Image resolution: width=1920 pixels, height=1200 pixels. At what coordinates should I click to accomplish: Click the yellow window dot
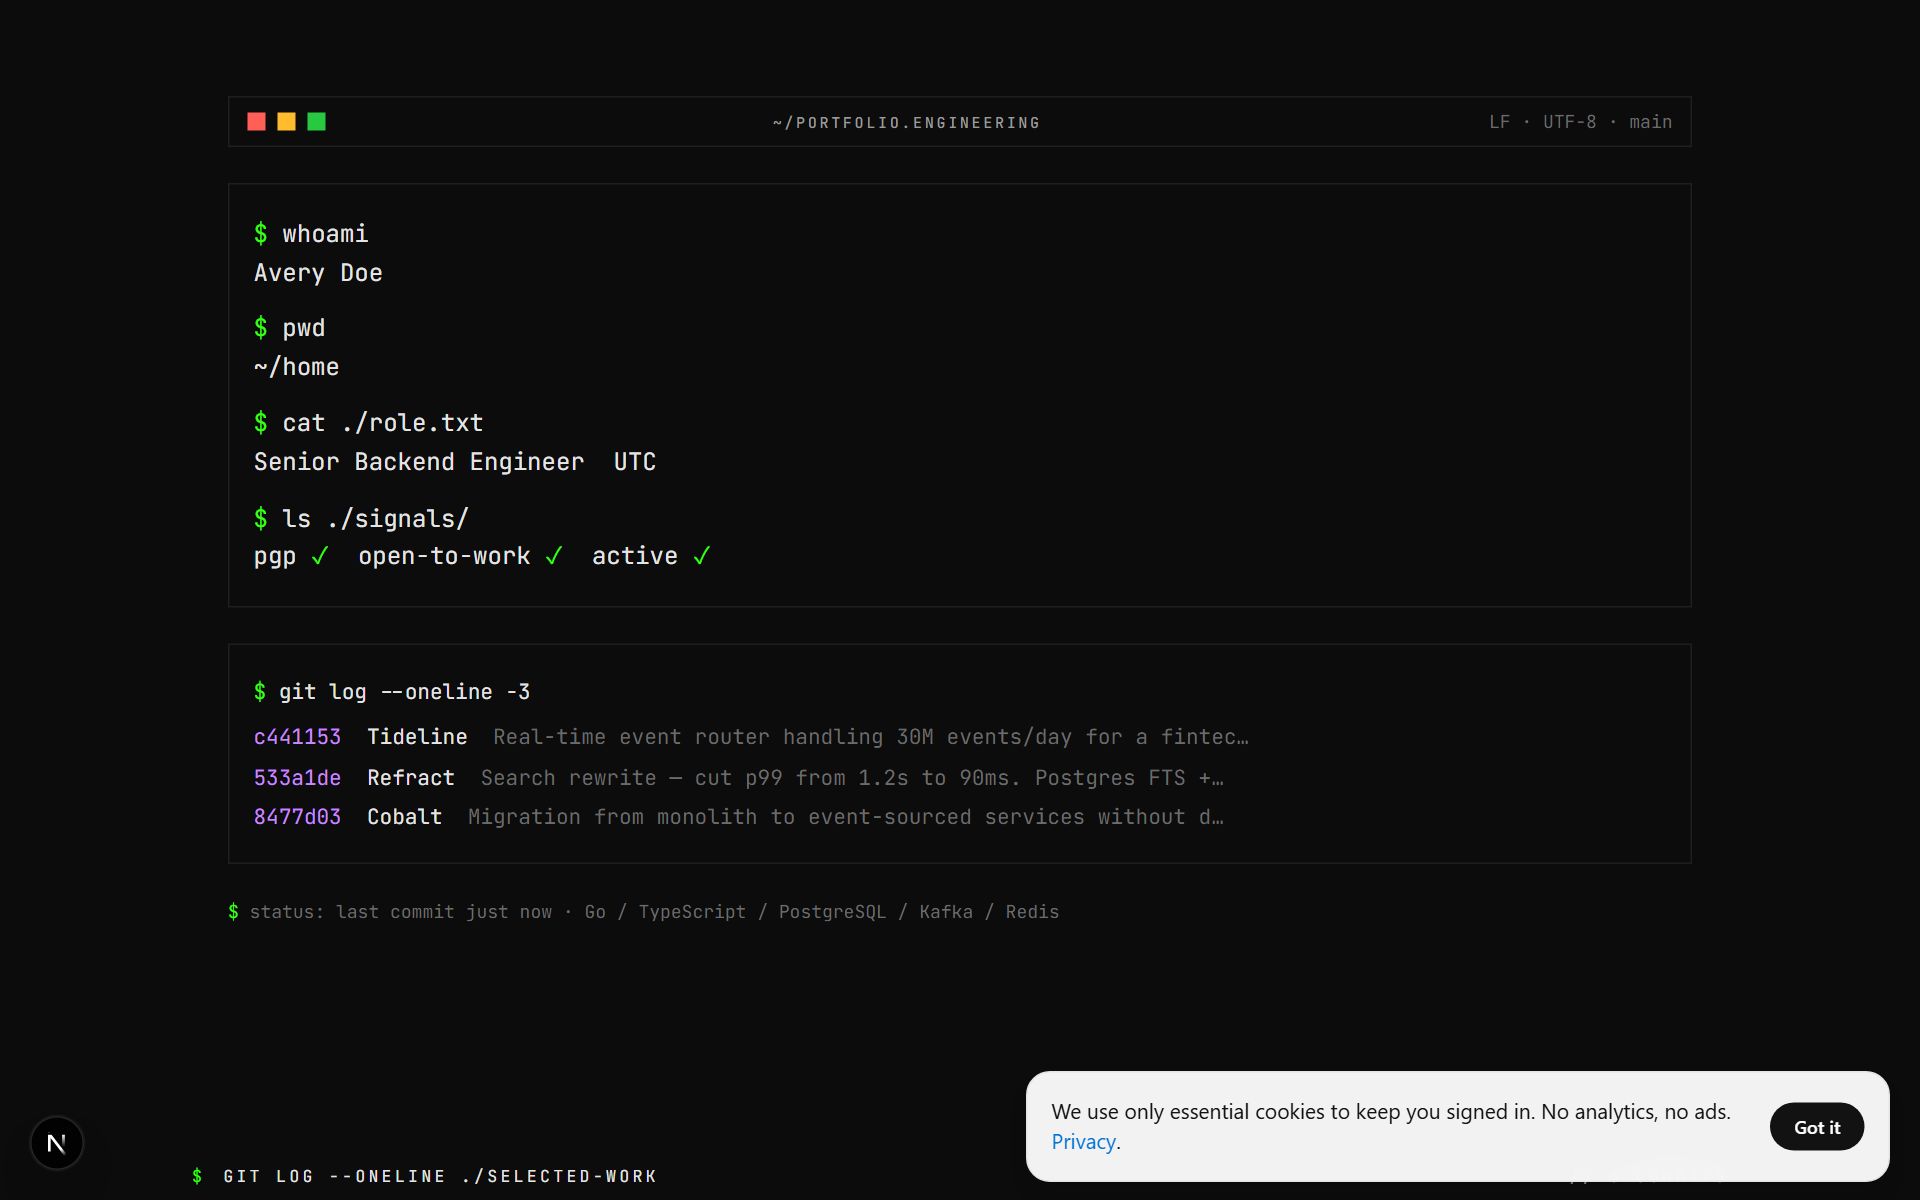point(286,122)
